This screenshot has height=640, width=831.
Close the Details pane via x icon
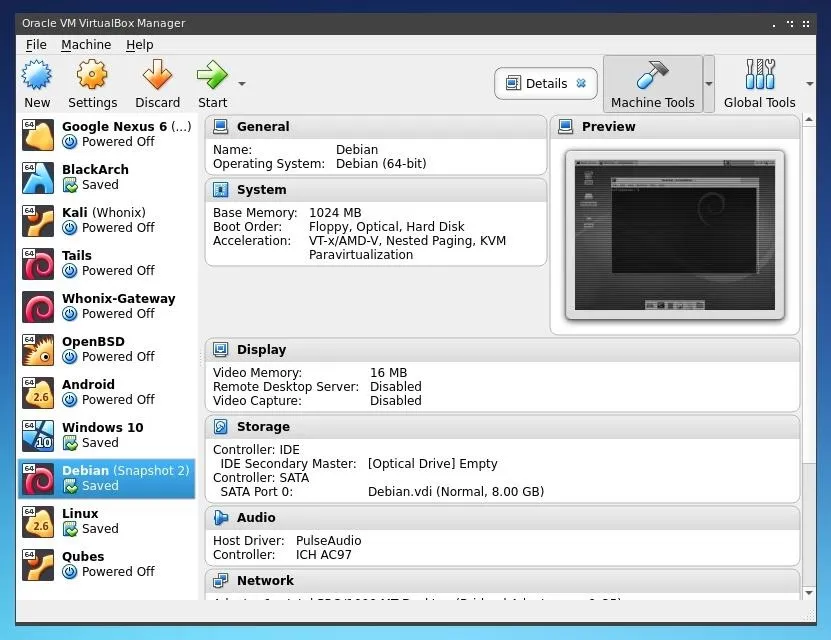click(581, 83)
